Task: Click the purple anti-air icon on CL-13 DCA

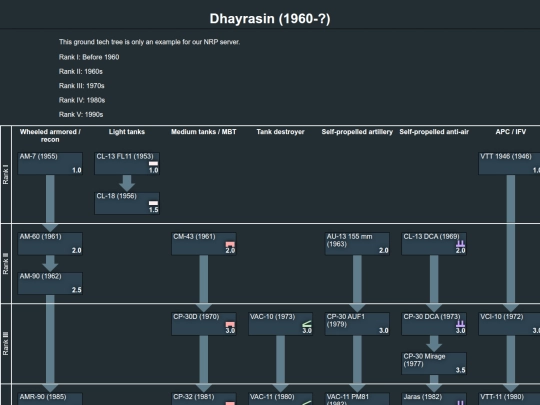Action: [460, 244]
